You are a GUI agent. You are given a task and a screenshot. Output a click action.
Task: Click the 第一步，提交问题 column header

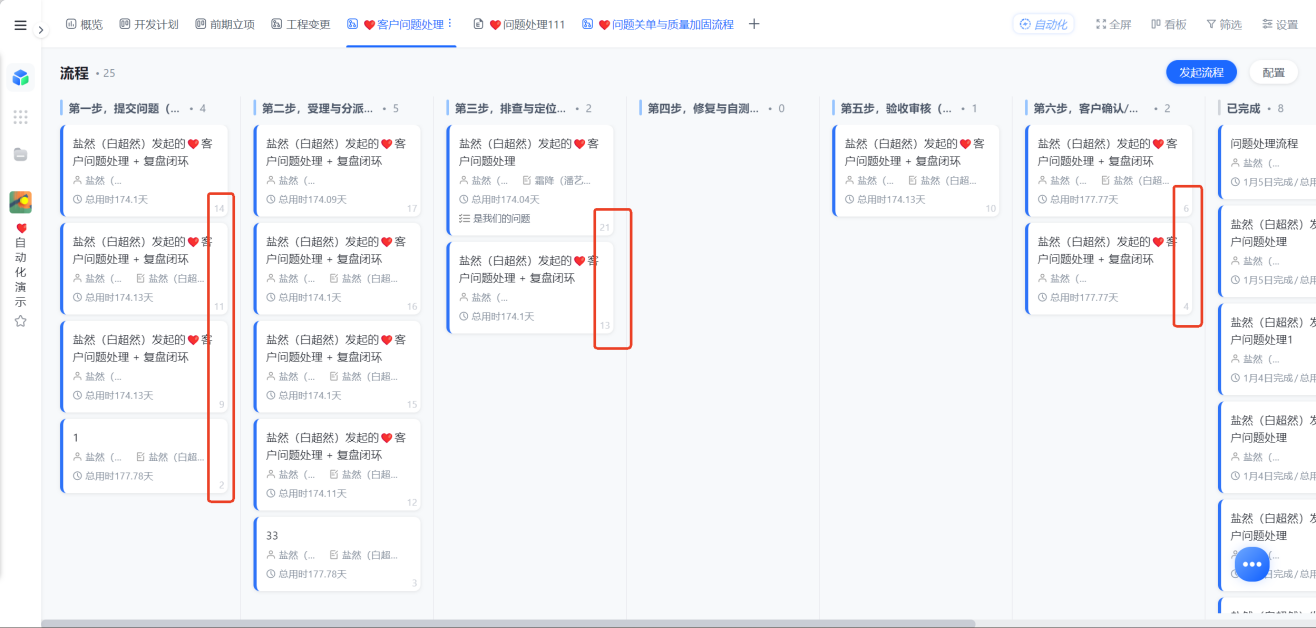tap(125, 108)
